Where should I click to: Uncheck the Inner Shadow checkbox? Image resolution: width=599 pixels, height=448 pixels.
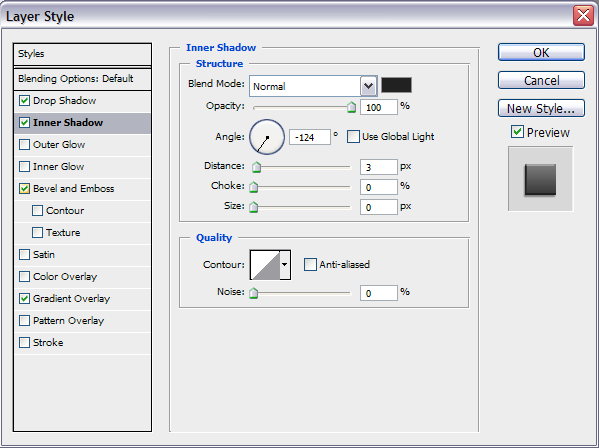tap(24, 123)
